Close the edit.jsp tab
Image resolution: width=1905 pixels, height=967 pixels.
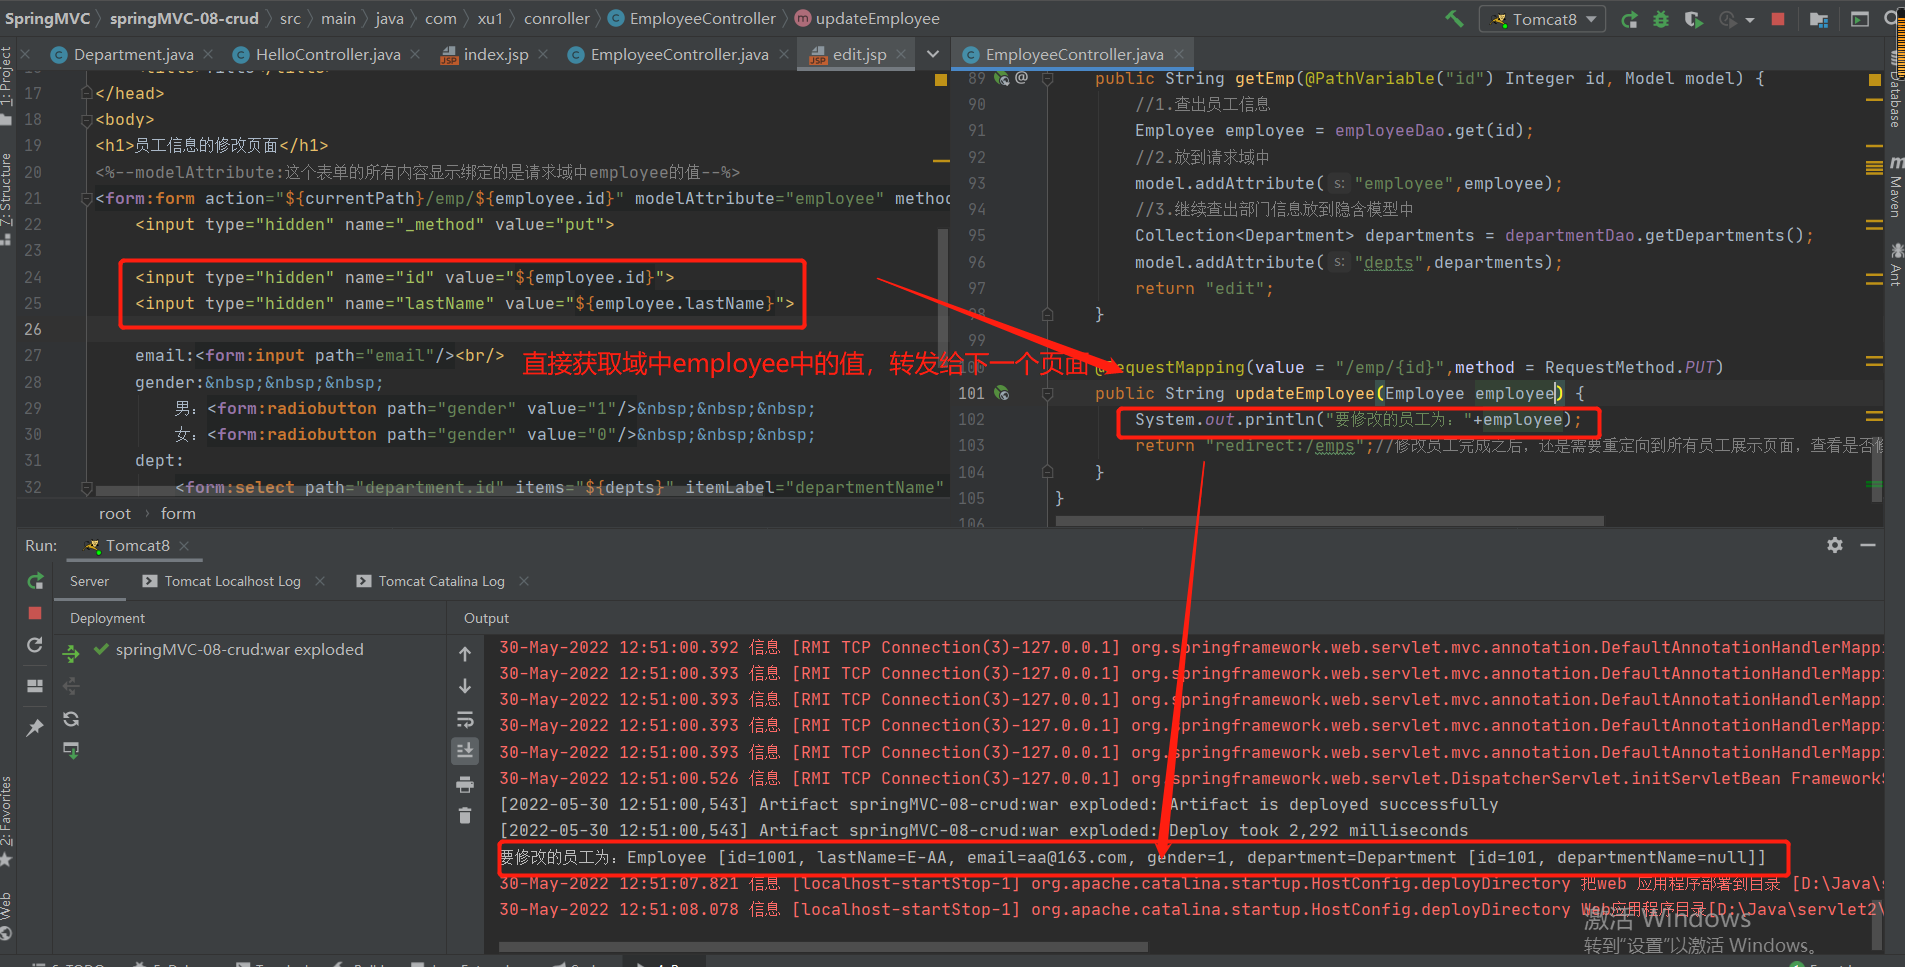[x=902, y=54]
